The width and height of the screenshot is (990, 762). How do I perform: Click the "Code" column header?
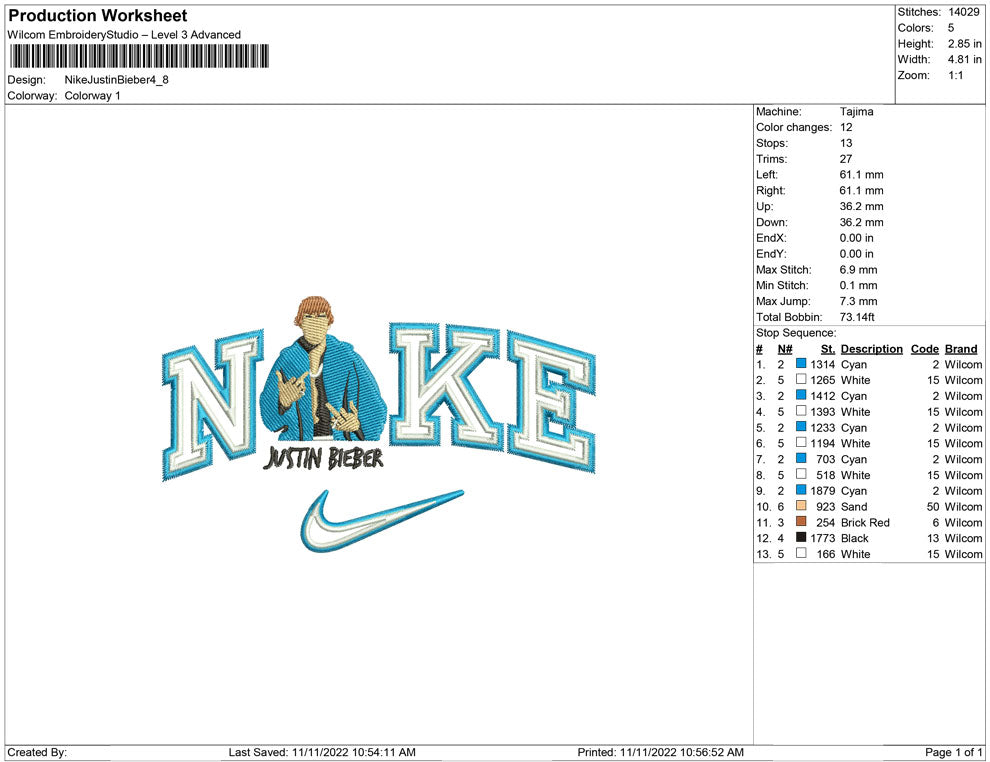click(x=925, y=348)
